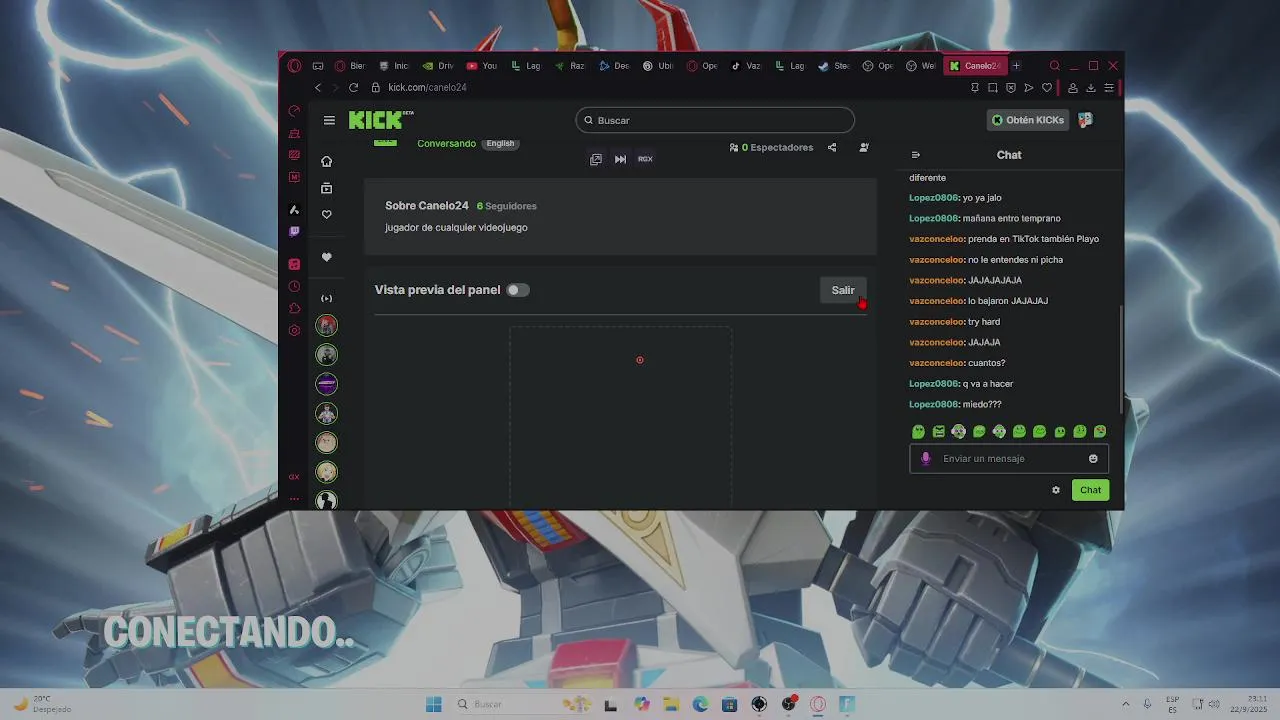The height and width of the screenshot is (720, 1280).
Task: Open Opera GX sidebar history clock
Action: tap(294, 286)
